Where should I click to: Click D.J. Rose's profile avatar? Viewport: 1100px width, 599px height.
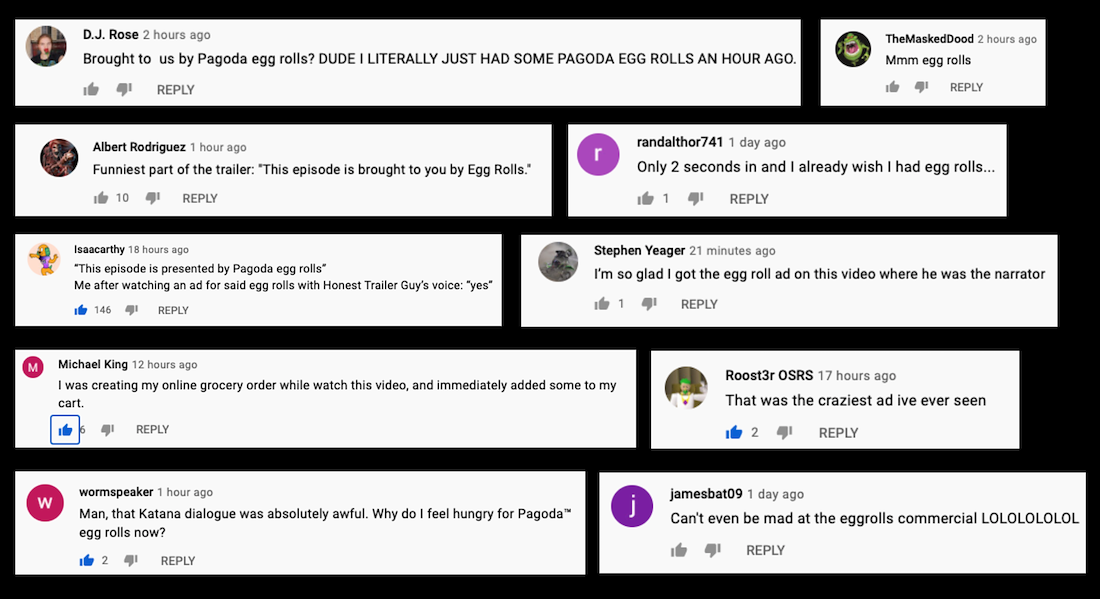pyautogui.click(x=46, y=45)
